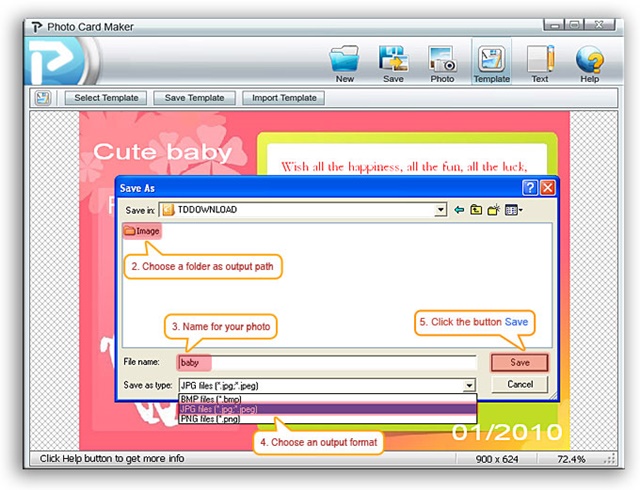Open the Photo tool in toolbar
This screenshot has width=640, height=490.
(x=442, y=62)
